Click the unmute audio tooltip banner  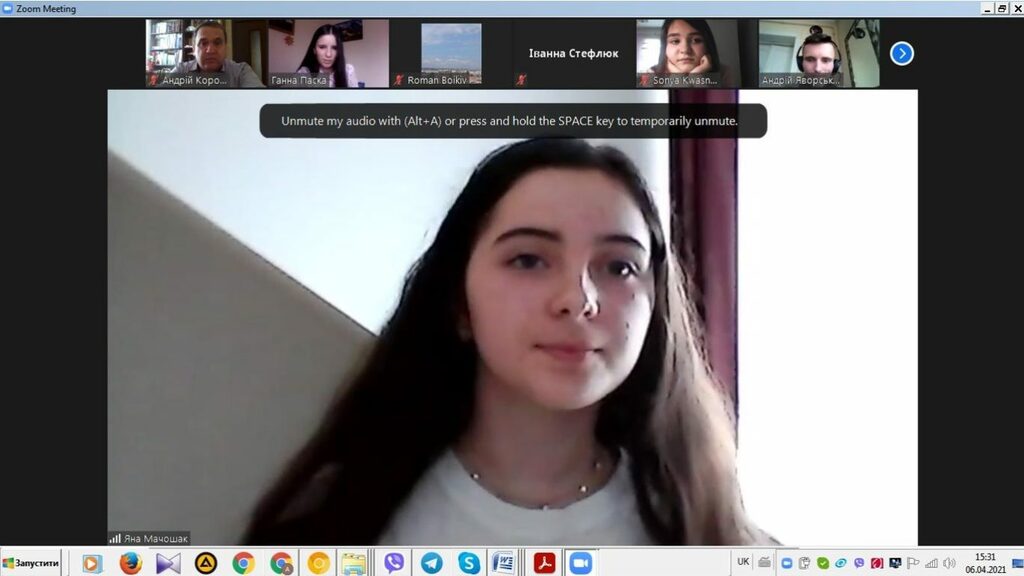[x=513, y=121]
